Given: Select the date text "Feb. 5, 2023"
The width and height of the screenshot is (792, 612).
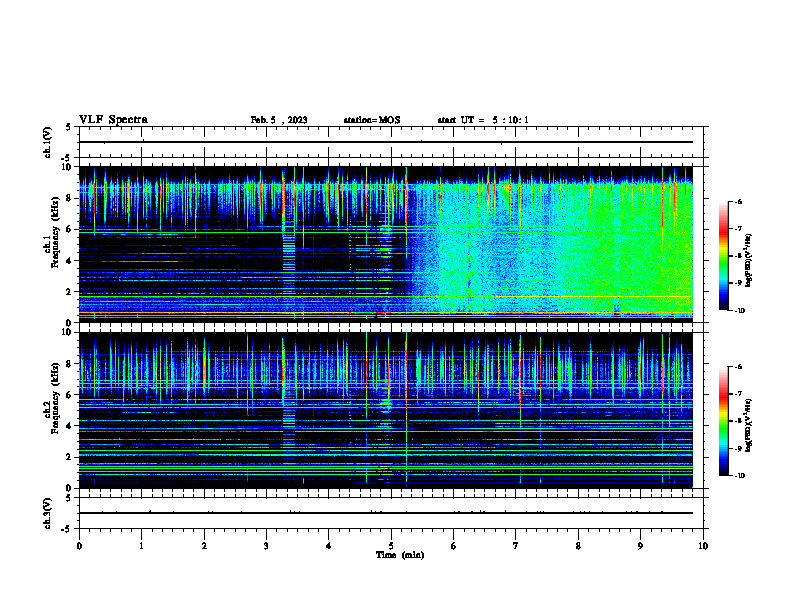Looking at the screenshot, I should coord(279,120).
